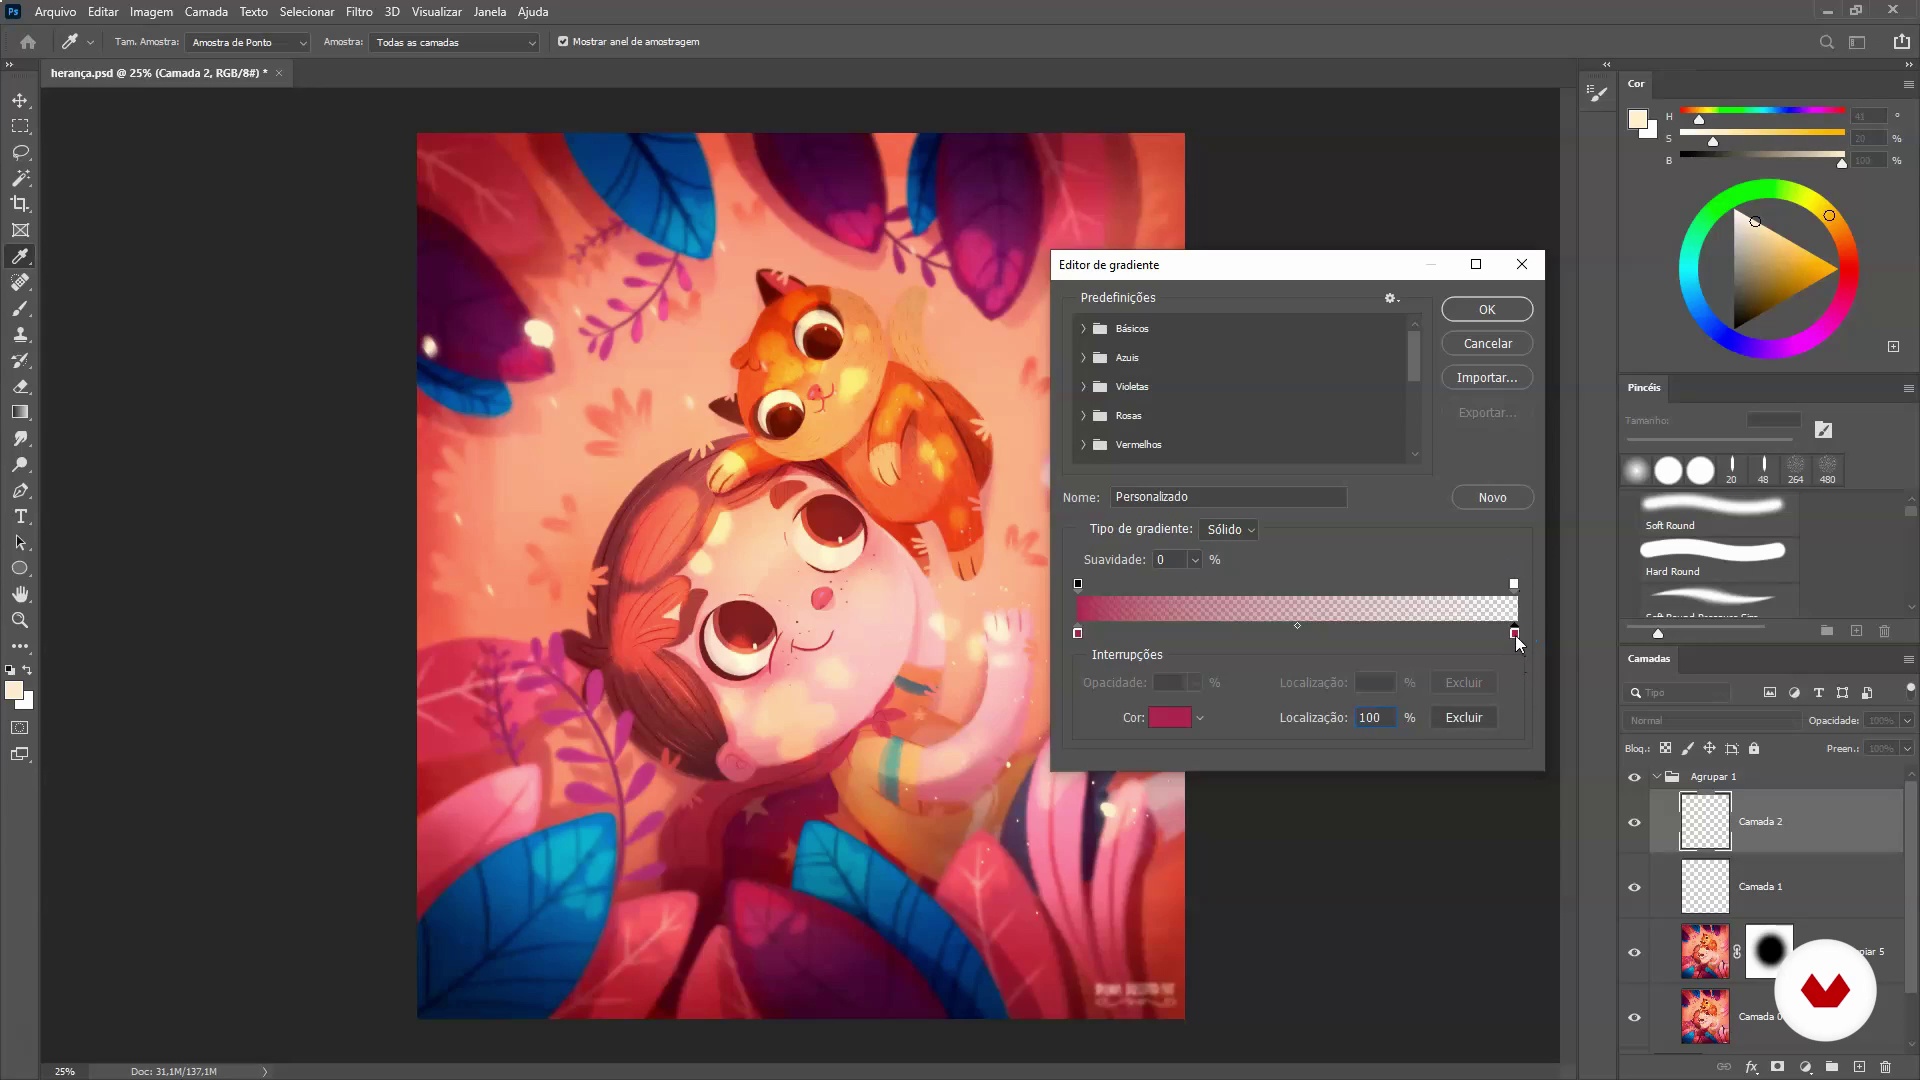Expand the Violetas presets folder
The width and height of the screenshot is (1920, 1080).
tap(1083, 387)
